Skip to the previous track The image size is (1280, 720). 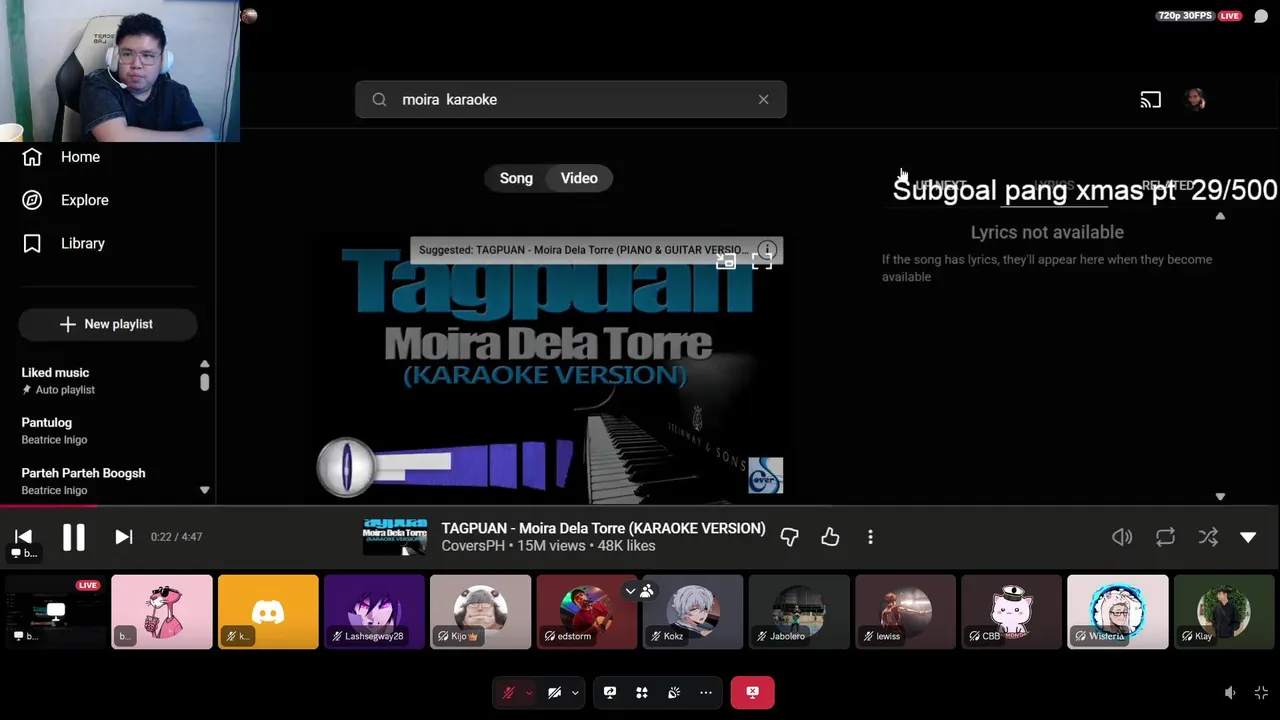click(x=24, y=537)
